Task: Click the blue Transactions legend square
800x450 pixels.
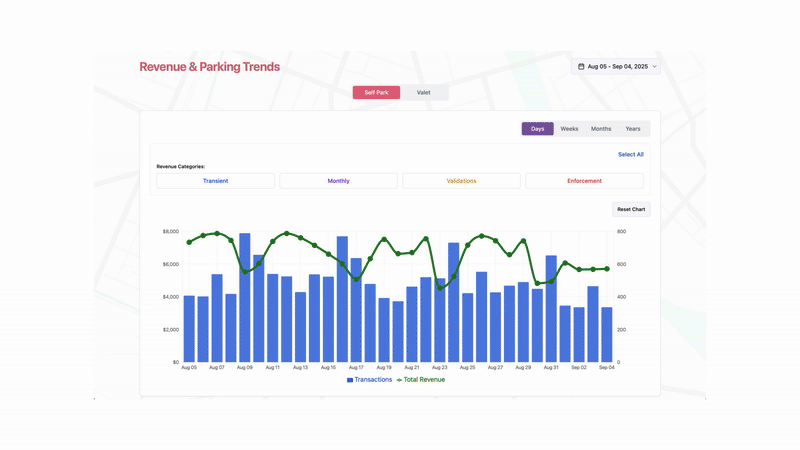Action: point(350,380)
